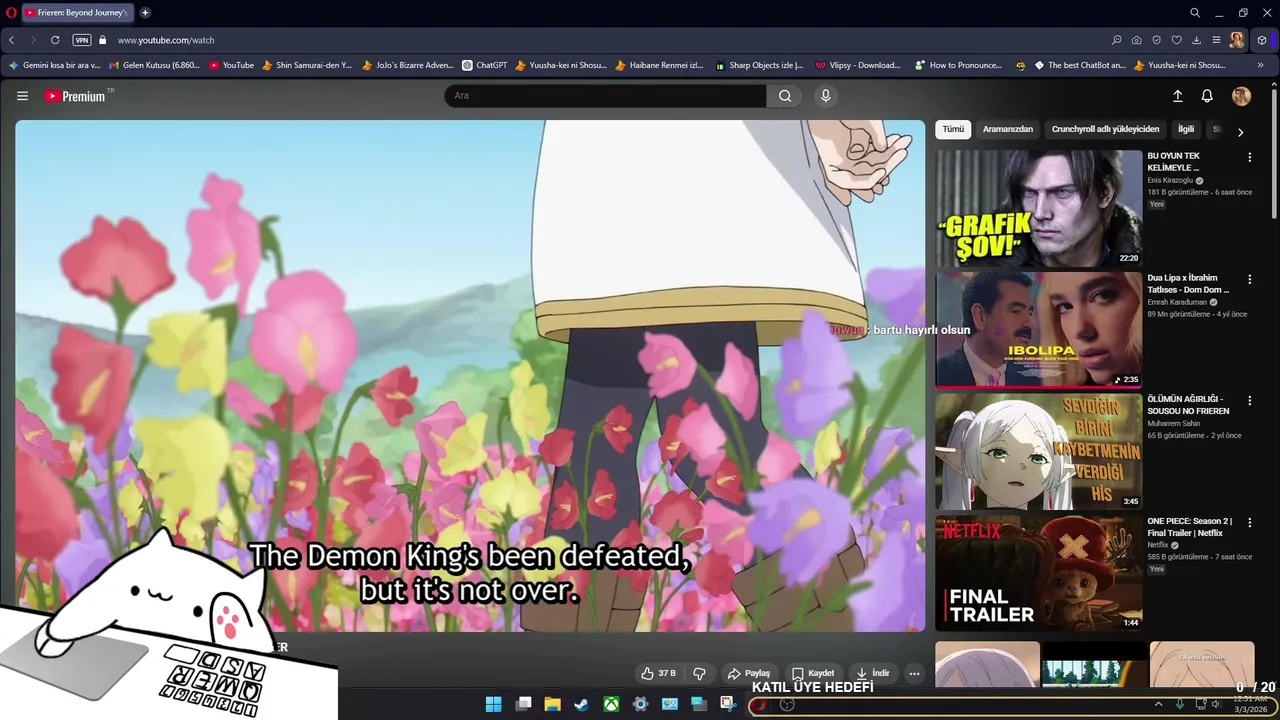Open more actions ellipsis under video
The image size is (1280, 720).
(x=914, y=673)
